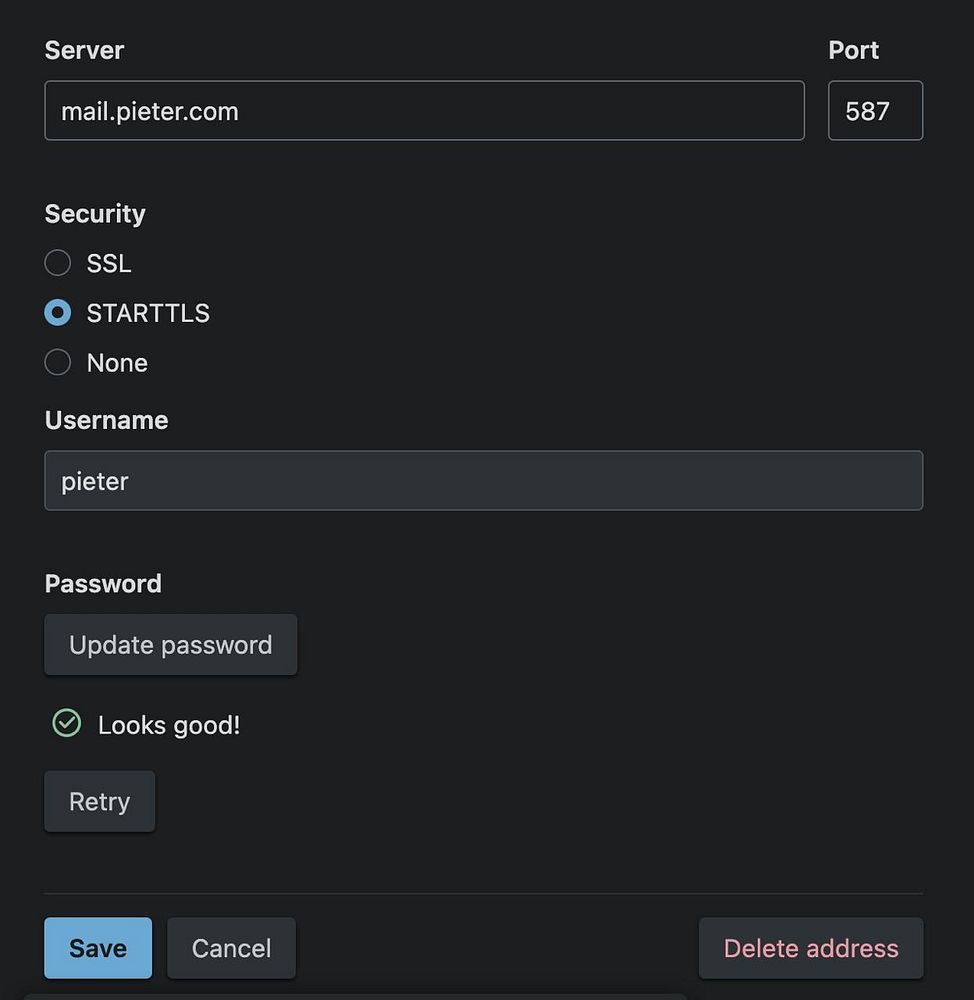The width and height of the screenshot is (974, 1000).
Task: Click into the Username field with pieter
Action: (x=483, y=481)
